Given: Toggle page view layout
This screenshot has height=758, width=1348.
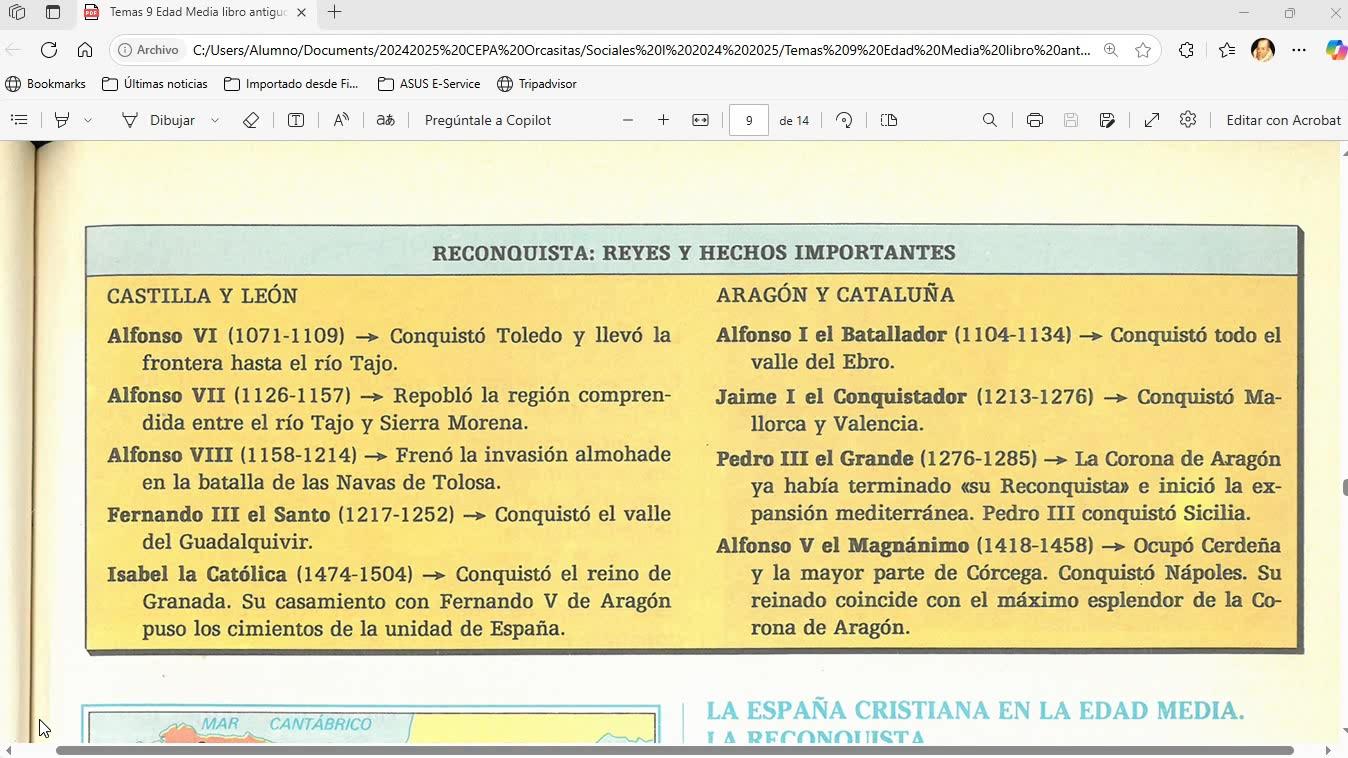Looking at the screenshot, I should 889,120.
